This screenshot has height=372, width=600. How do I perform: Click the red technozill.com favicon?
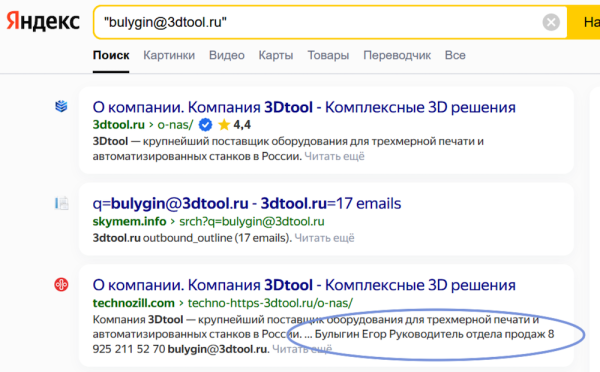(61, 284)
